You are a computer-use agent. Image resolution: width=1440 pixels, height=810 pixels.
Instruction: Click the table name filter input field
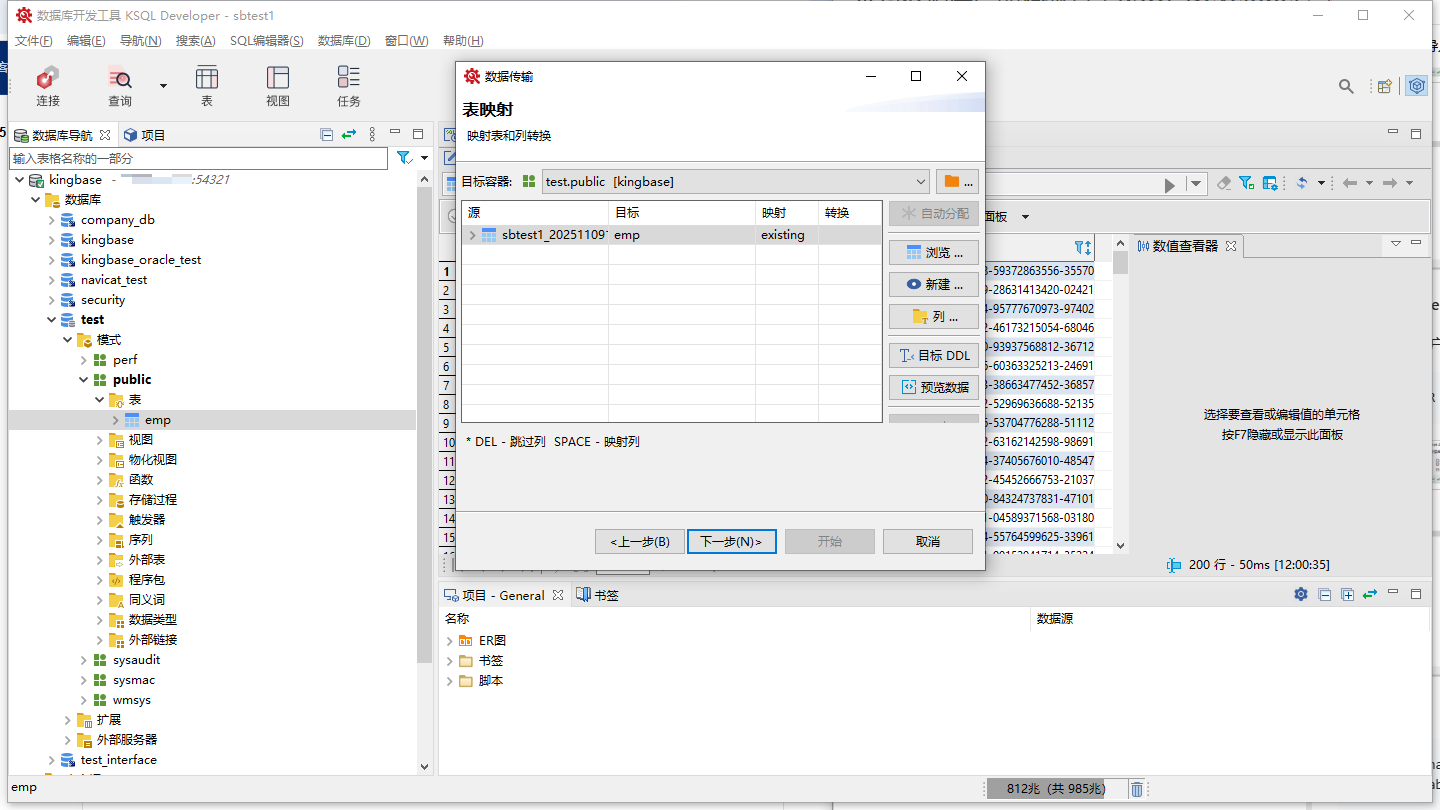pos(198,158)
